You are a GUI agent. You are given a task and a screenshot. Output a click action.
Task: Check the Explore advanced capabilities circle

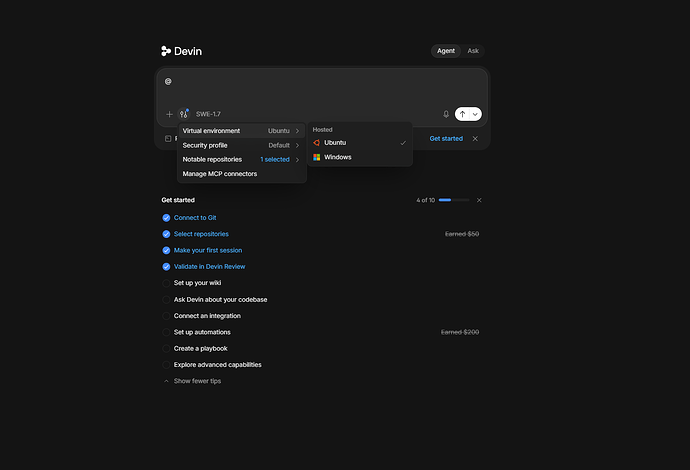point(166,365)
